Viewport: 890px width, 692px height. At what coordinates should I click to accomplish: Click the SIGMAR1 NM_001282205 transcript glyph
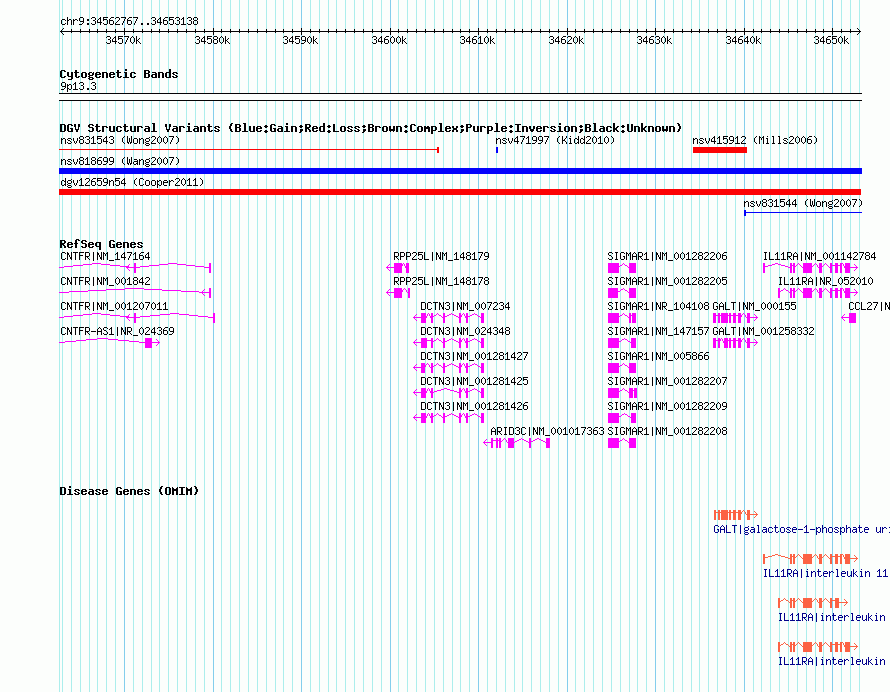coord(622,293)
